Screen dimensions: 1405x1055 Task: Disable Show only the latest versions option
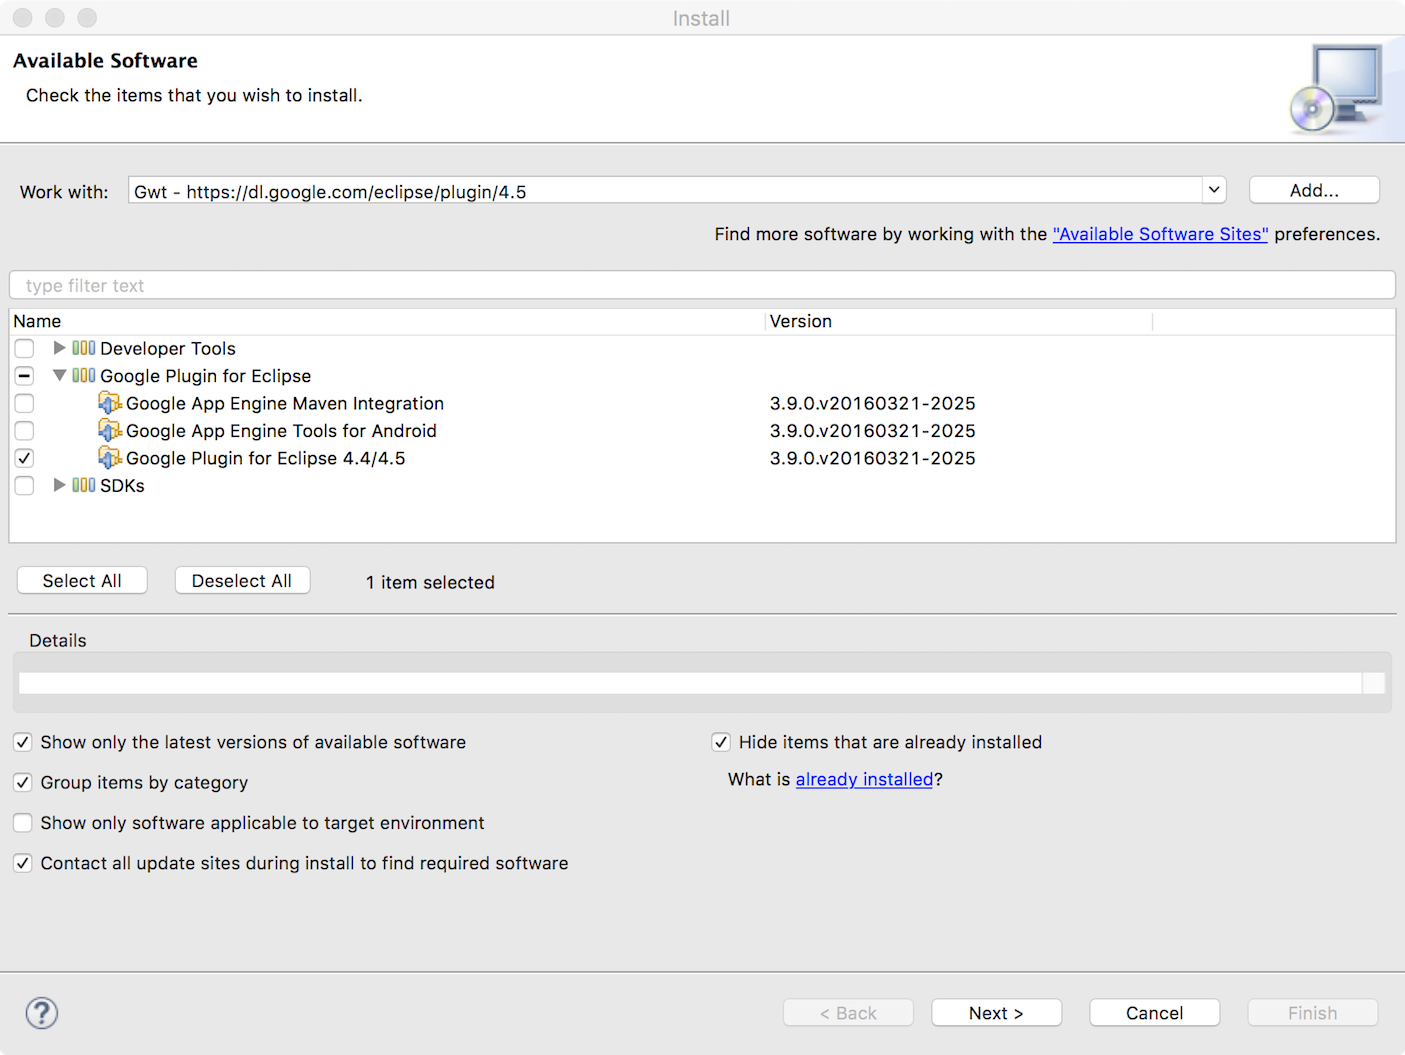pyautogui.click(x=22, y=742)
